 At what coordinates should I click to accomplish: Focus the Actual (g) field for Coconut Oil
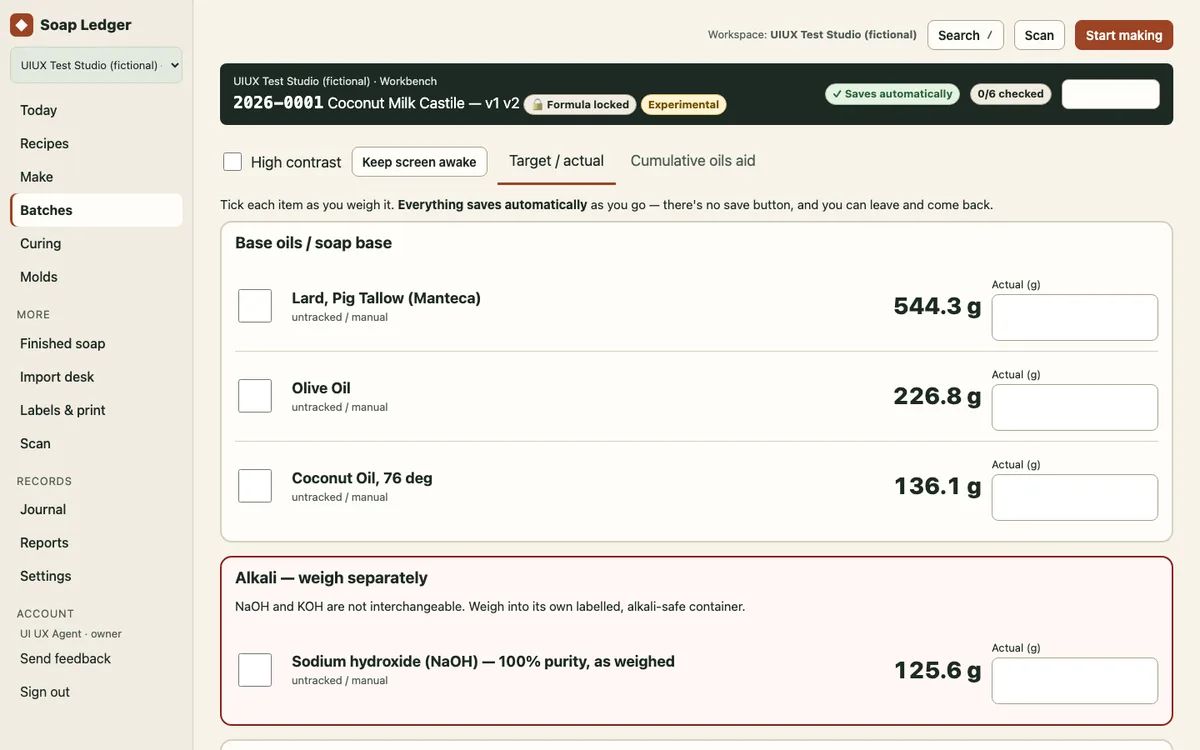click(x=1075, y=498)
